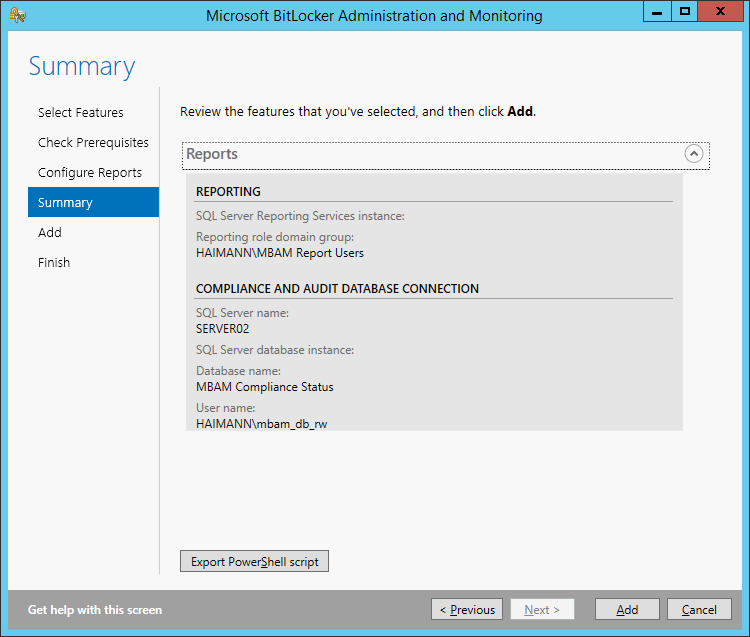Collapse the Reports section chevron
The height and width of the screenshot is (637, 750).
pyautogui.click(x=694, y=154)
